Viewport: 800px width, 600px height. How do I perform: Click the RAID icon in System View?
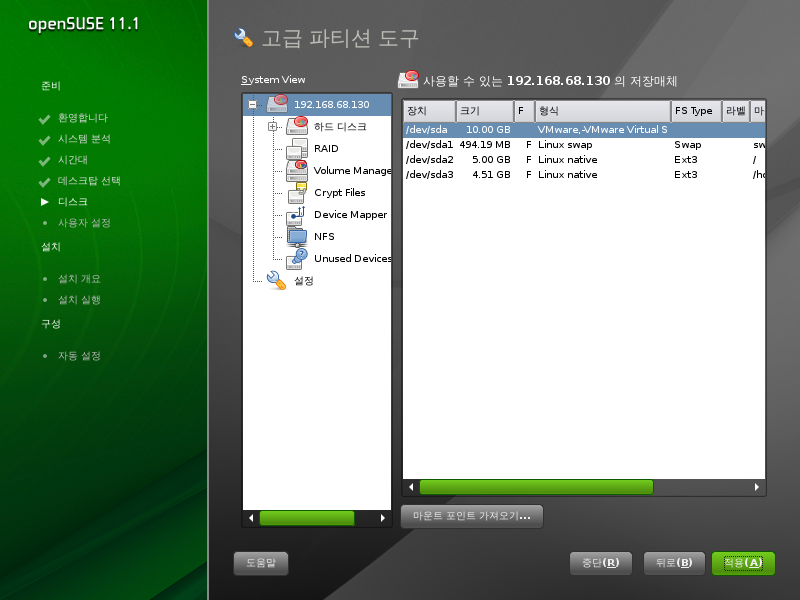pos(297,148)
